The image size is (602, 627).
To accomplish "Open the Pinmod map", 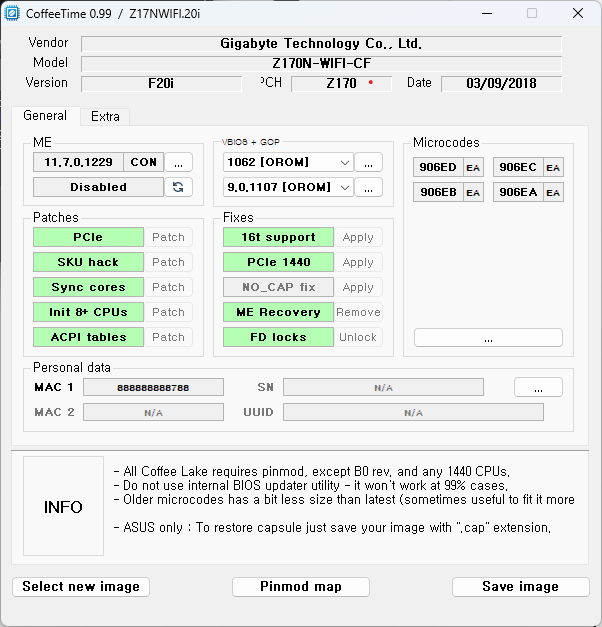I will [x=301, y=587].
